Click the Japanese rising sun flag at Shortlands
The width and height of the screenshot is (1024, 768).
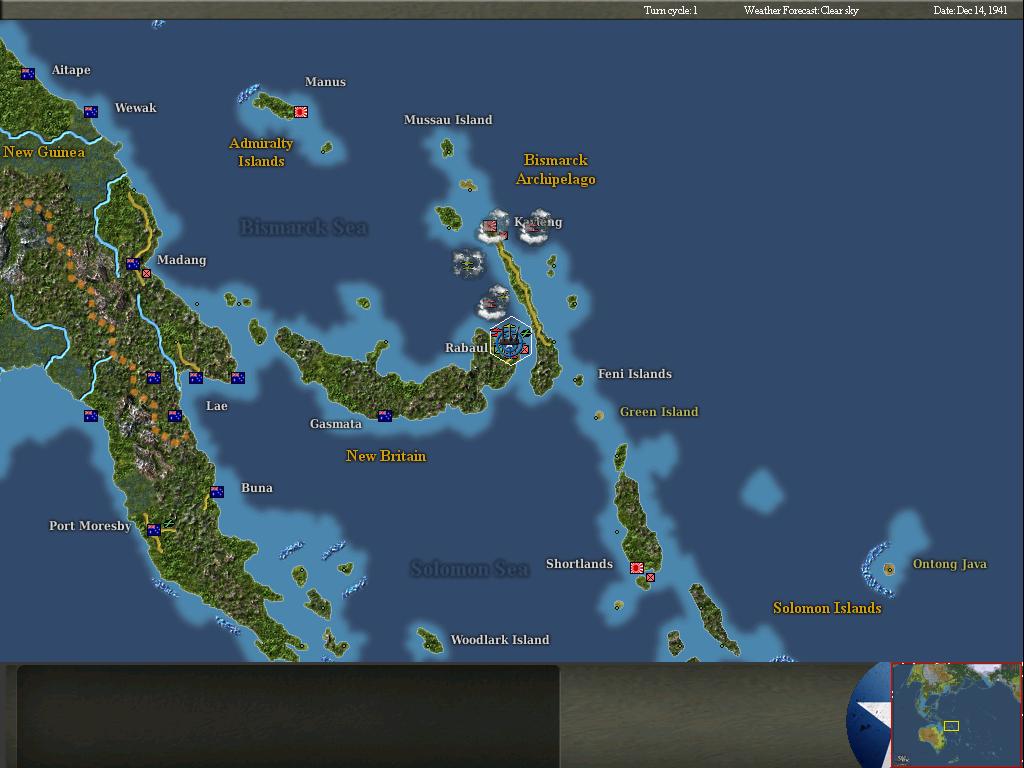click(x=637, y=568)
